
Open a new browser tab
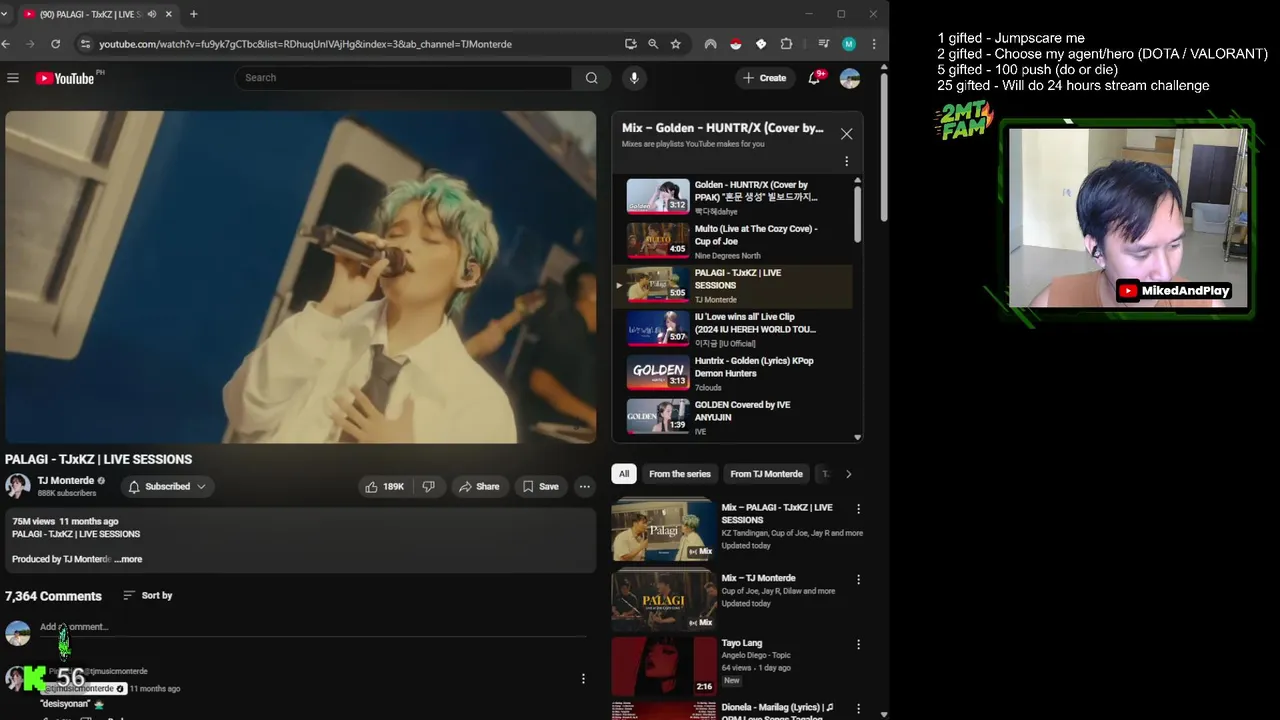point(193,14)
